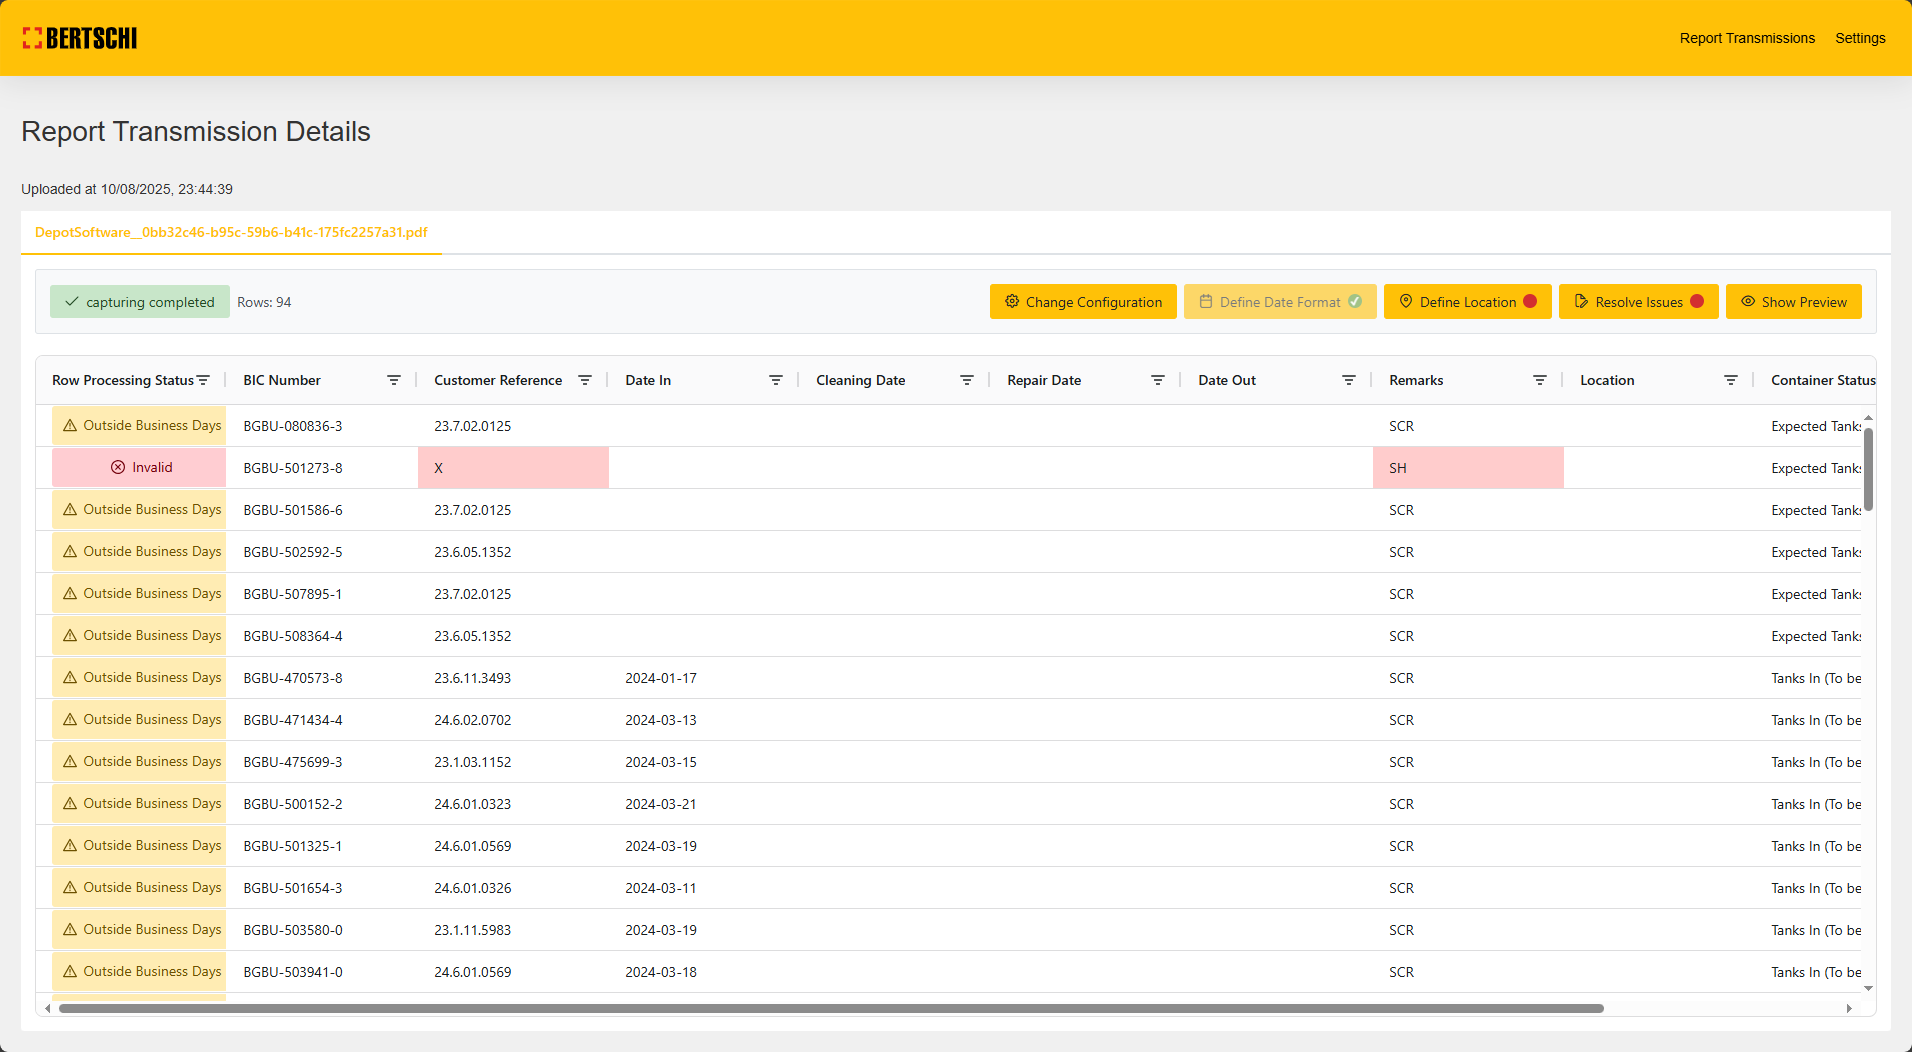Open filter menu for Location column
Image resolution: width=1912 pixels, height=1052 pixels.
[1731, 380]
